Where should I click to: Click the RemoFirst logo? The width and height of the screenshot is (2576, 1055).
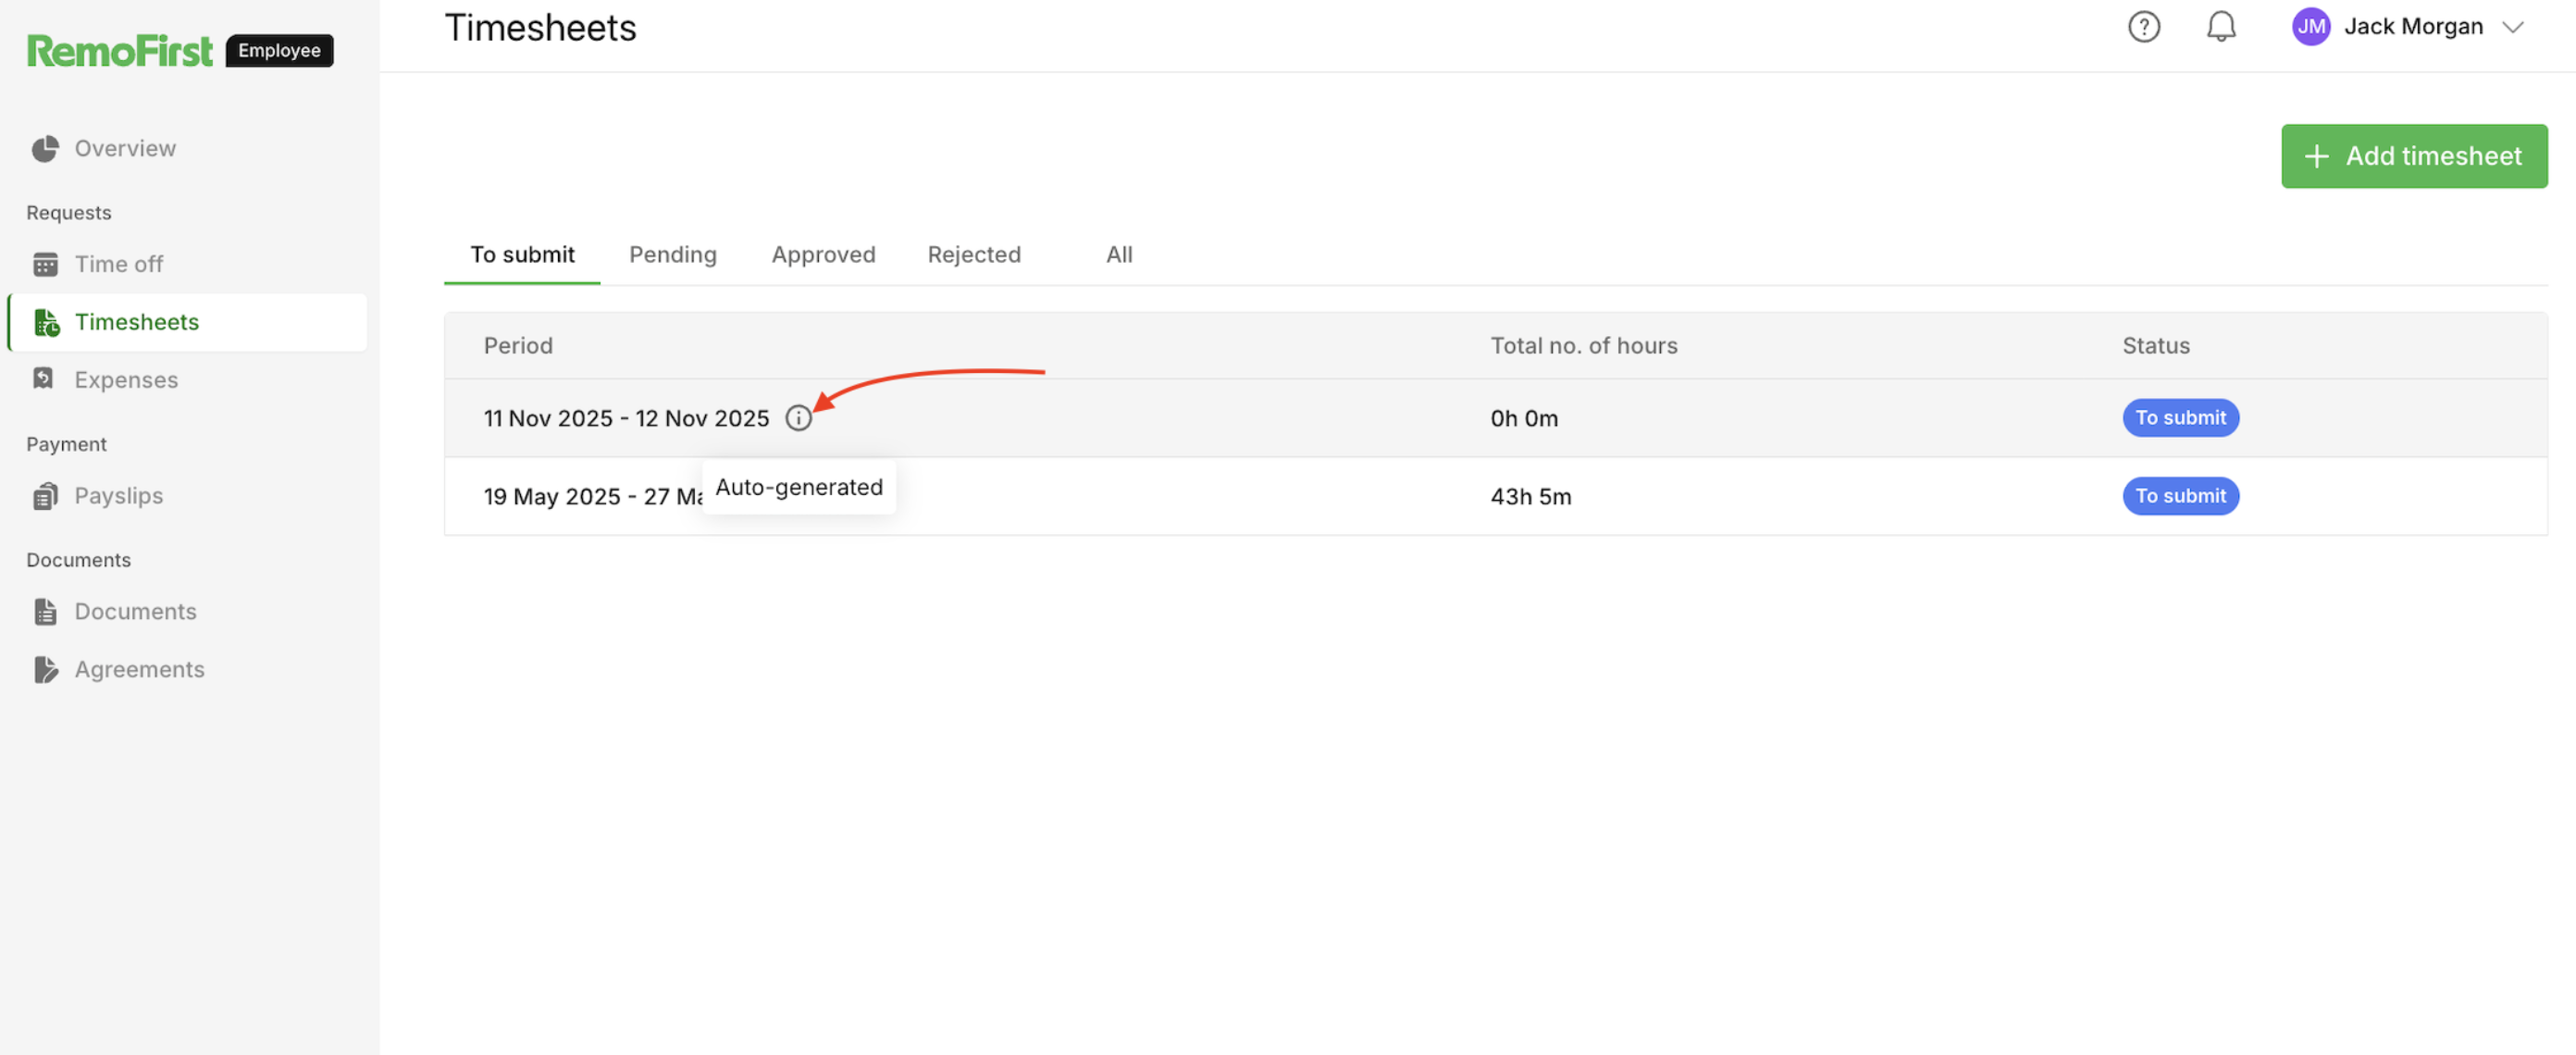pos(120,50)
